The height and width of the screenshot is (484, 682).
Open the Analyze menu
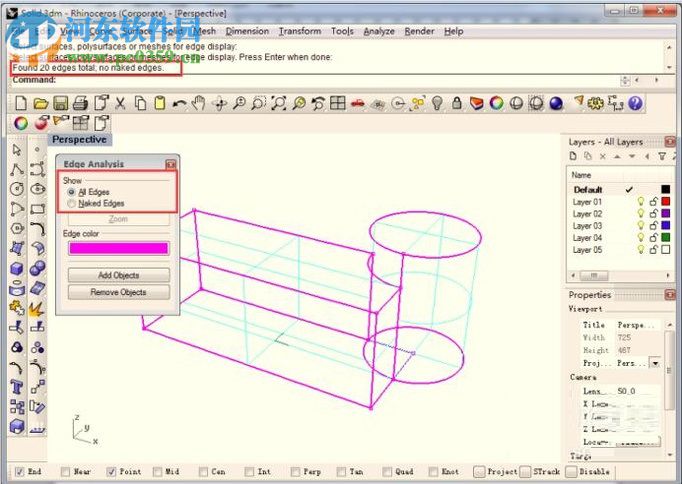379,31
